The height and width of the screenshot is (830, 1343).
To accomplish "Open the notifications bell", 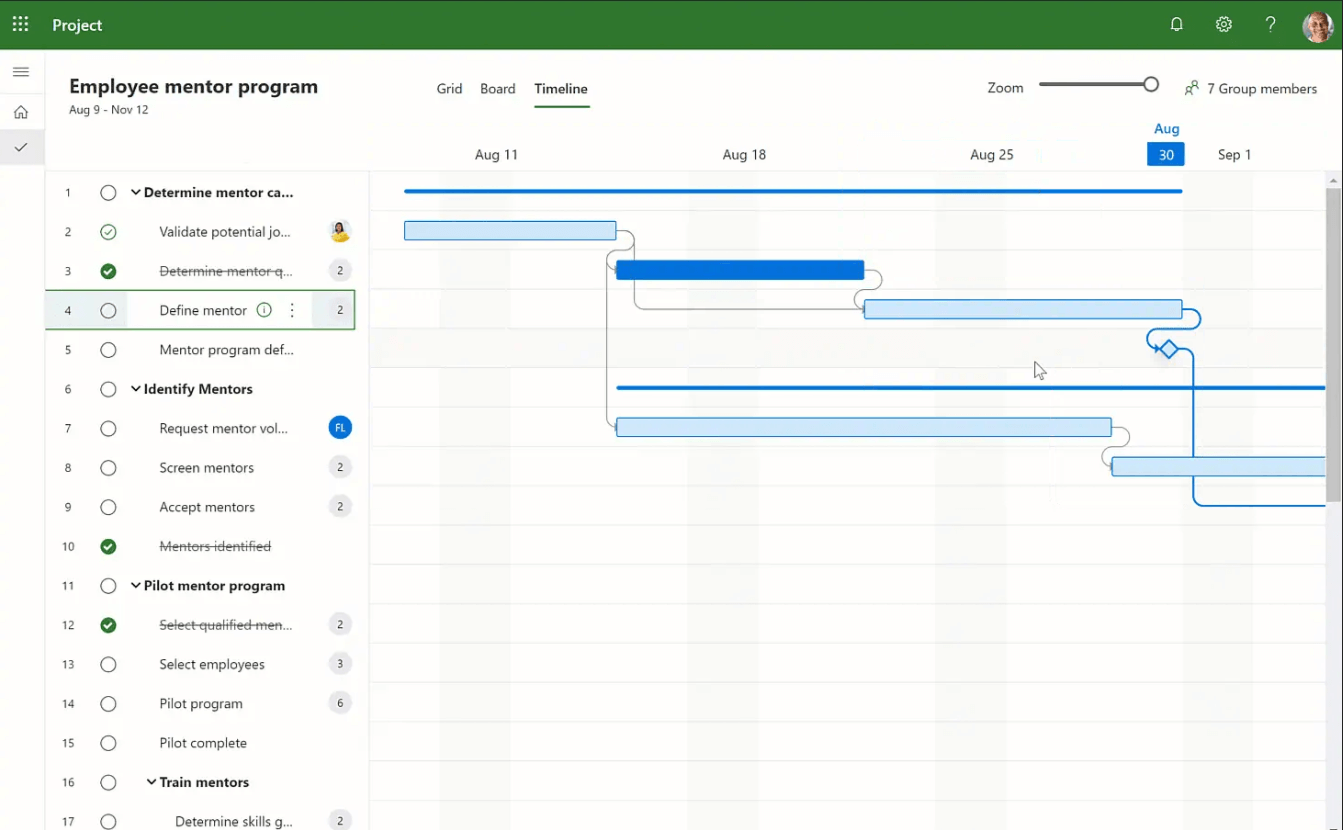I will (x=1177, y=24).
